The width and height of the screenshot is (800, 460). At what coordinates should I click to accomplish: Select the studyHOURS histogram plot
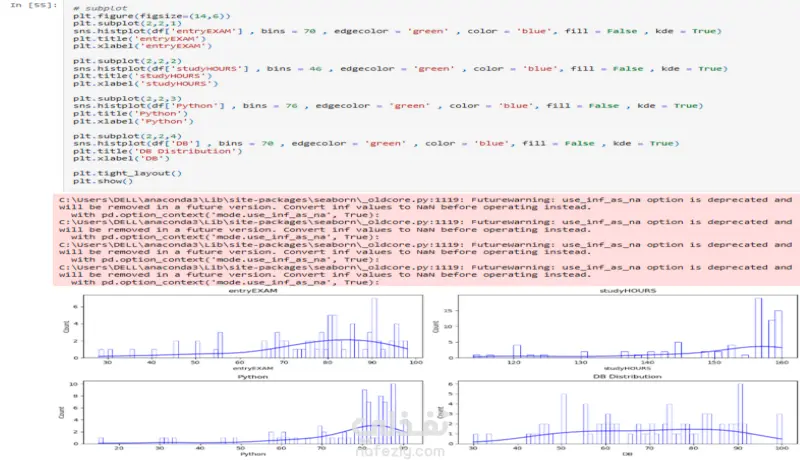(x=628, y=326)
